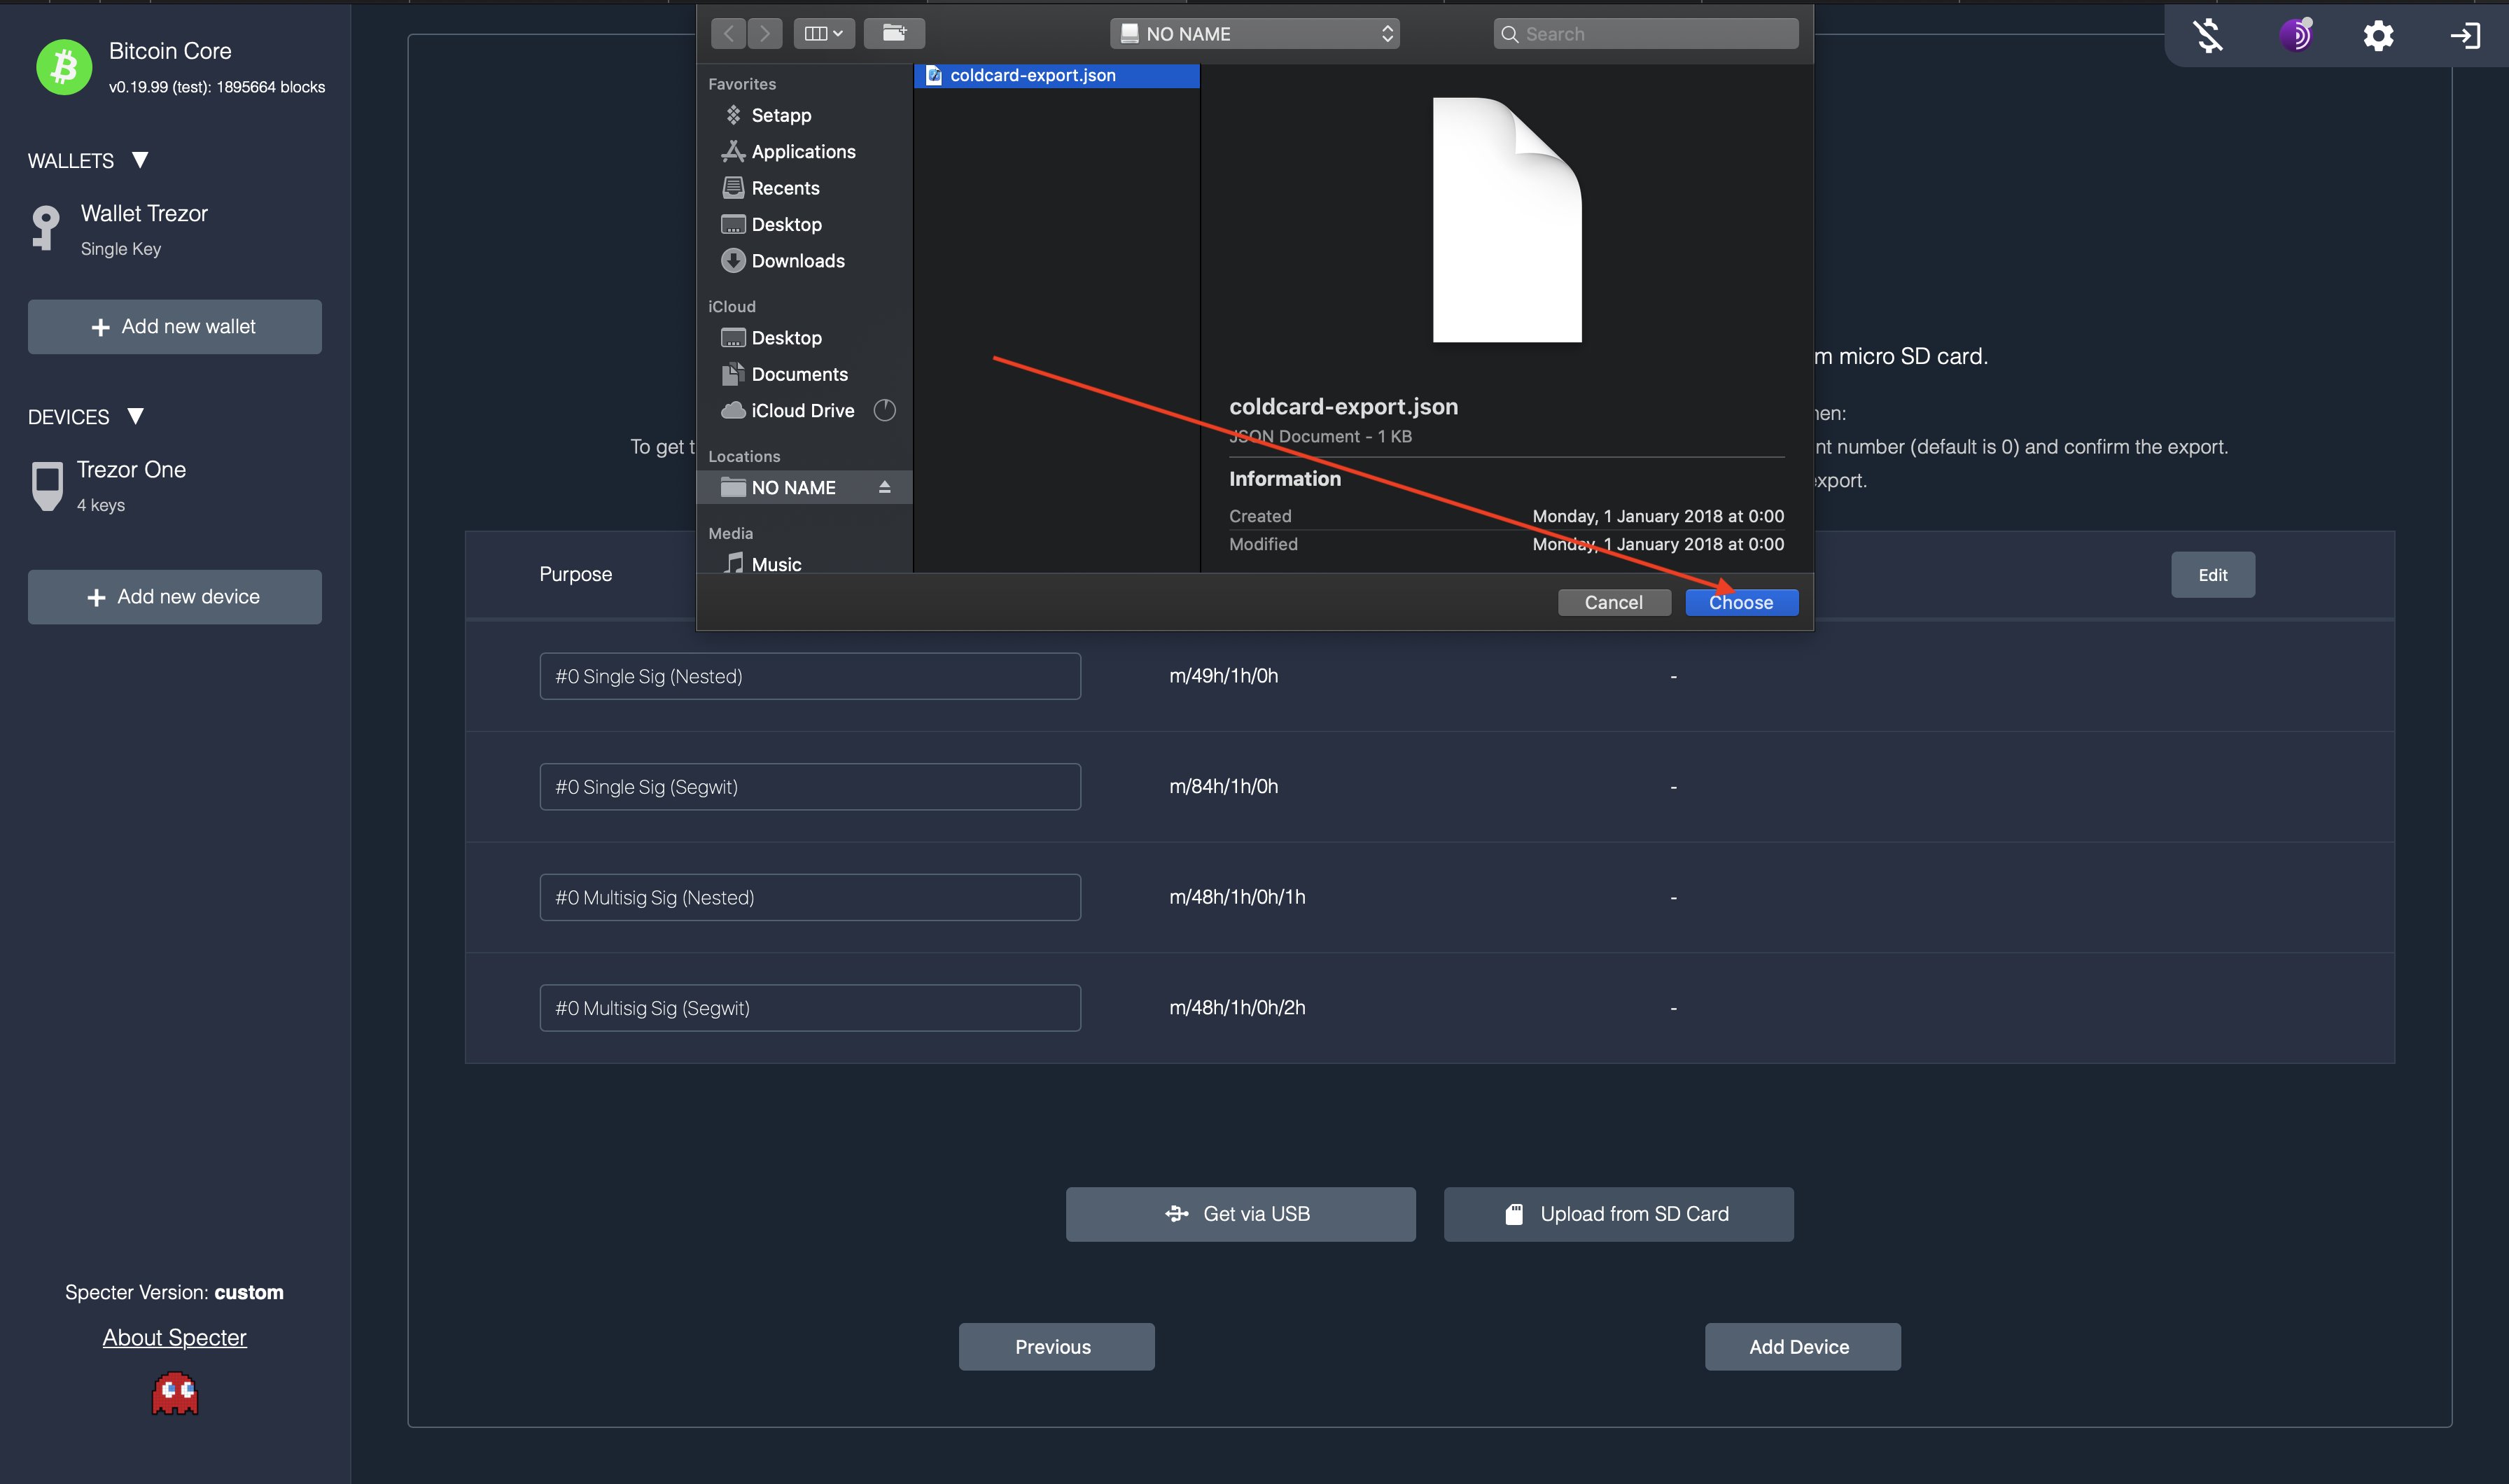
Task: Go forward in the file dialog
Action: [765, 33]
